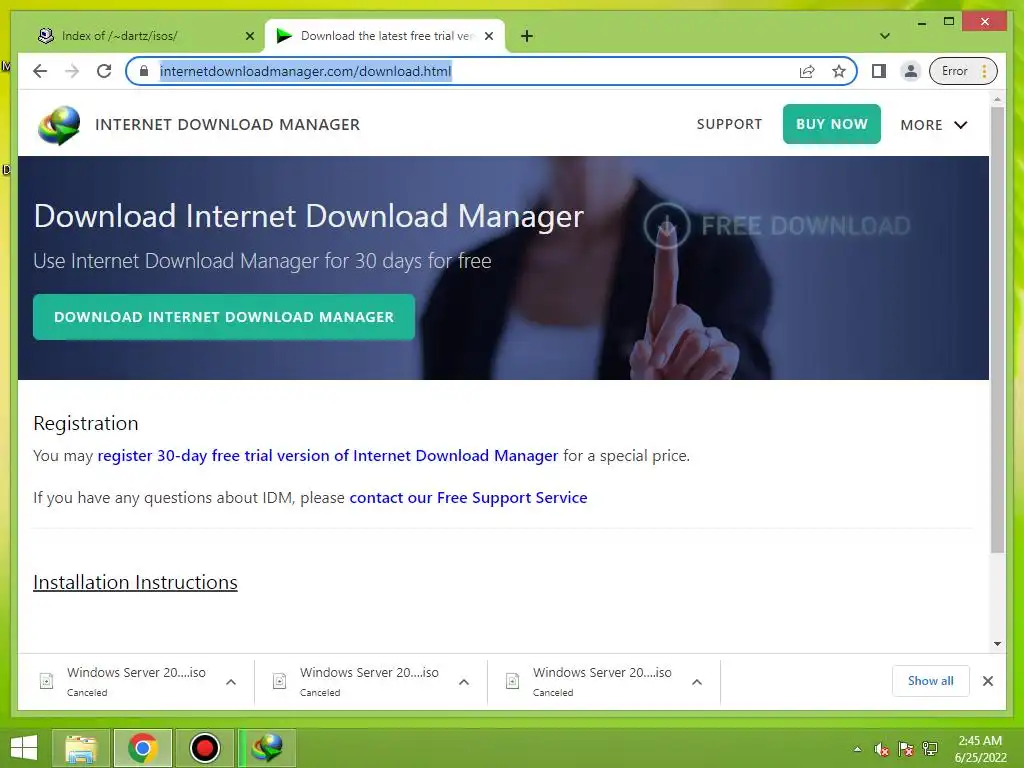
Task: Click the IDM globe logo in the header
Action: (59, 124)
